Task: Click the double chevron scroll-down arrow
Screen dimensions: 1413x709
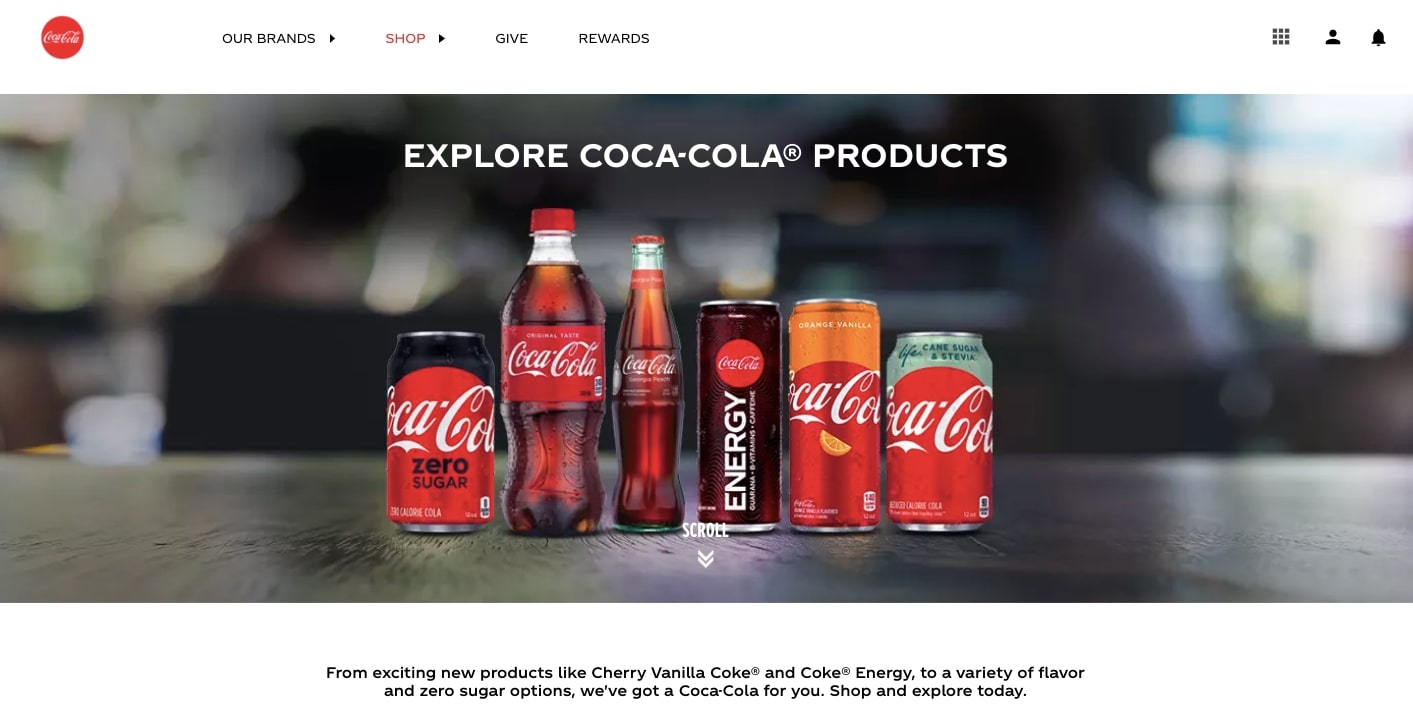Action: point(706,559)
